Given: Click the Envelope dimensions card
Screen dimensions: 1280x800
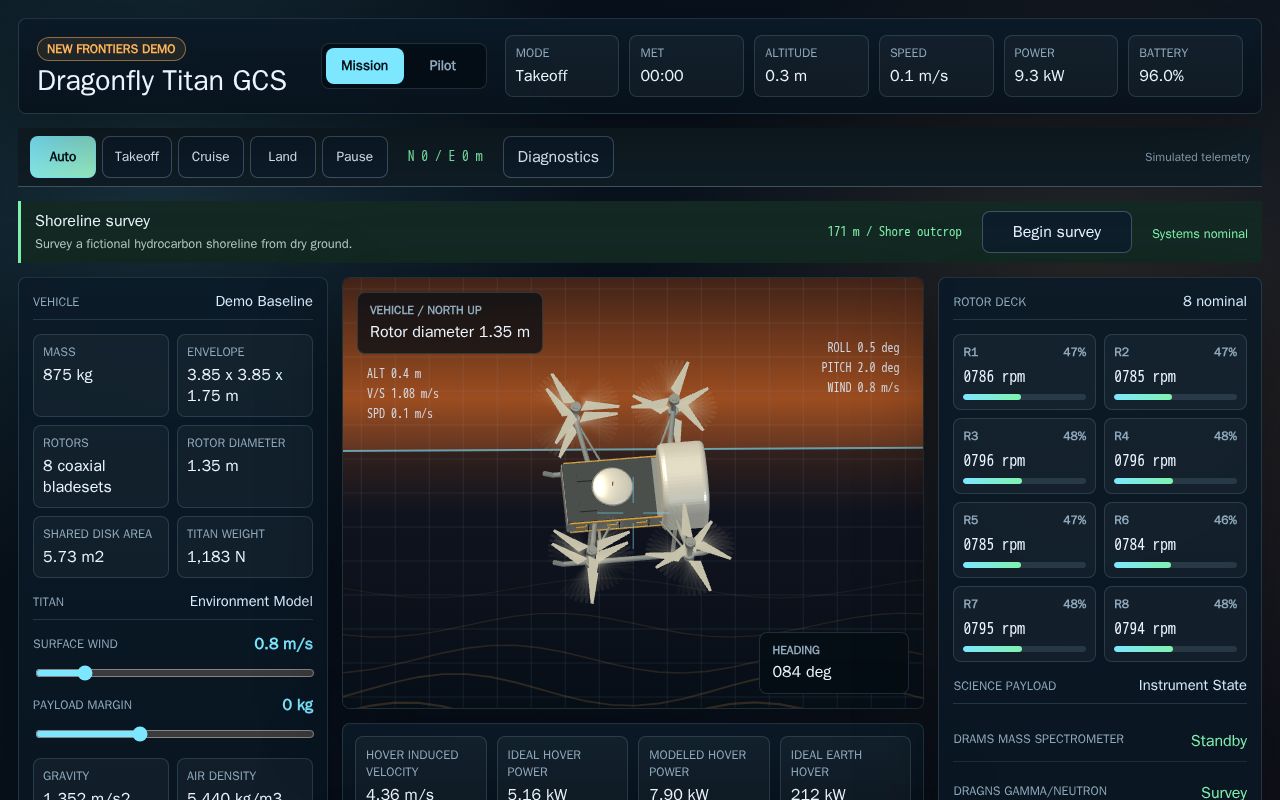Looking at the screenshot, I should [245, 375].
